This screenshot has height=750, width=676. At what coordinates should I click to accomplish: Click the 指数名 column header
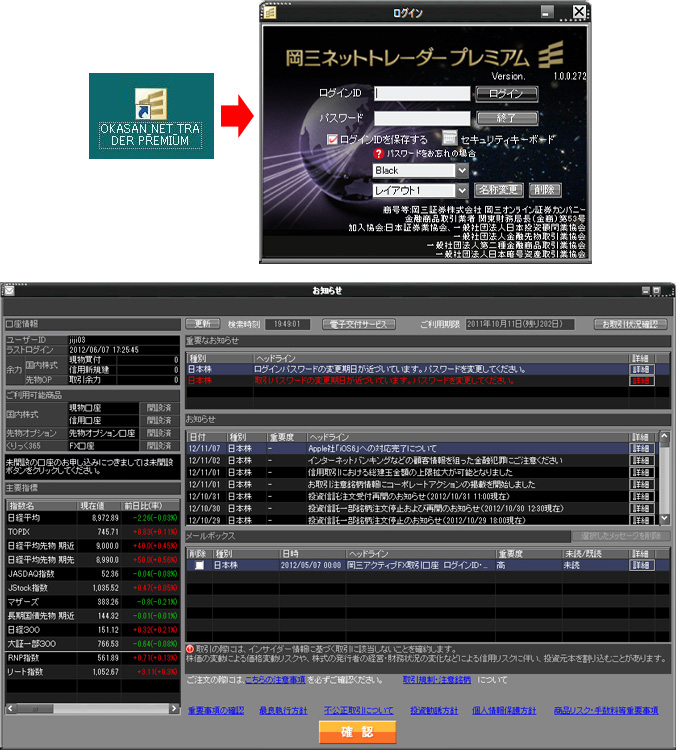pyautogui.click(x=42, y=506)
